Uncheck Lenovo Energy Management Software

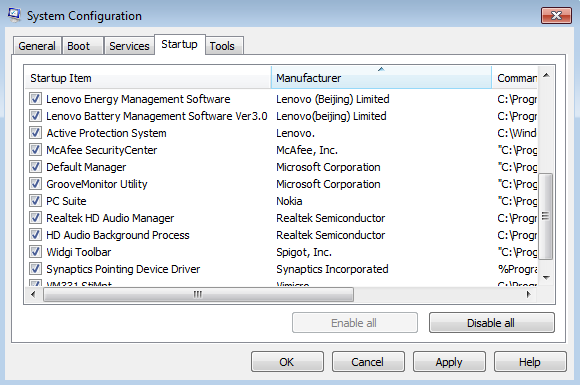pyautogui.click(x=36, y=99)
